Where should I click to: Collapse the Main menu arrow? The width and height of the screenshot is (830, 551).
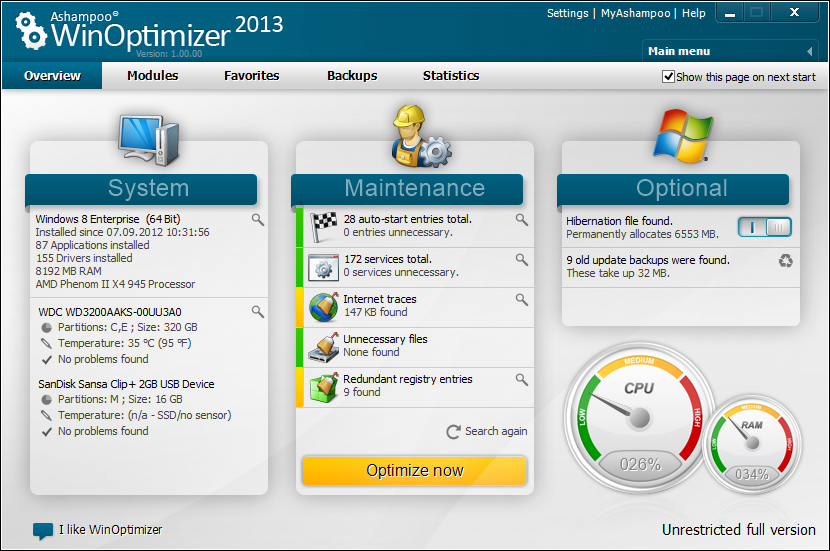[809, 51]
